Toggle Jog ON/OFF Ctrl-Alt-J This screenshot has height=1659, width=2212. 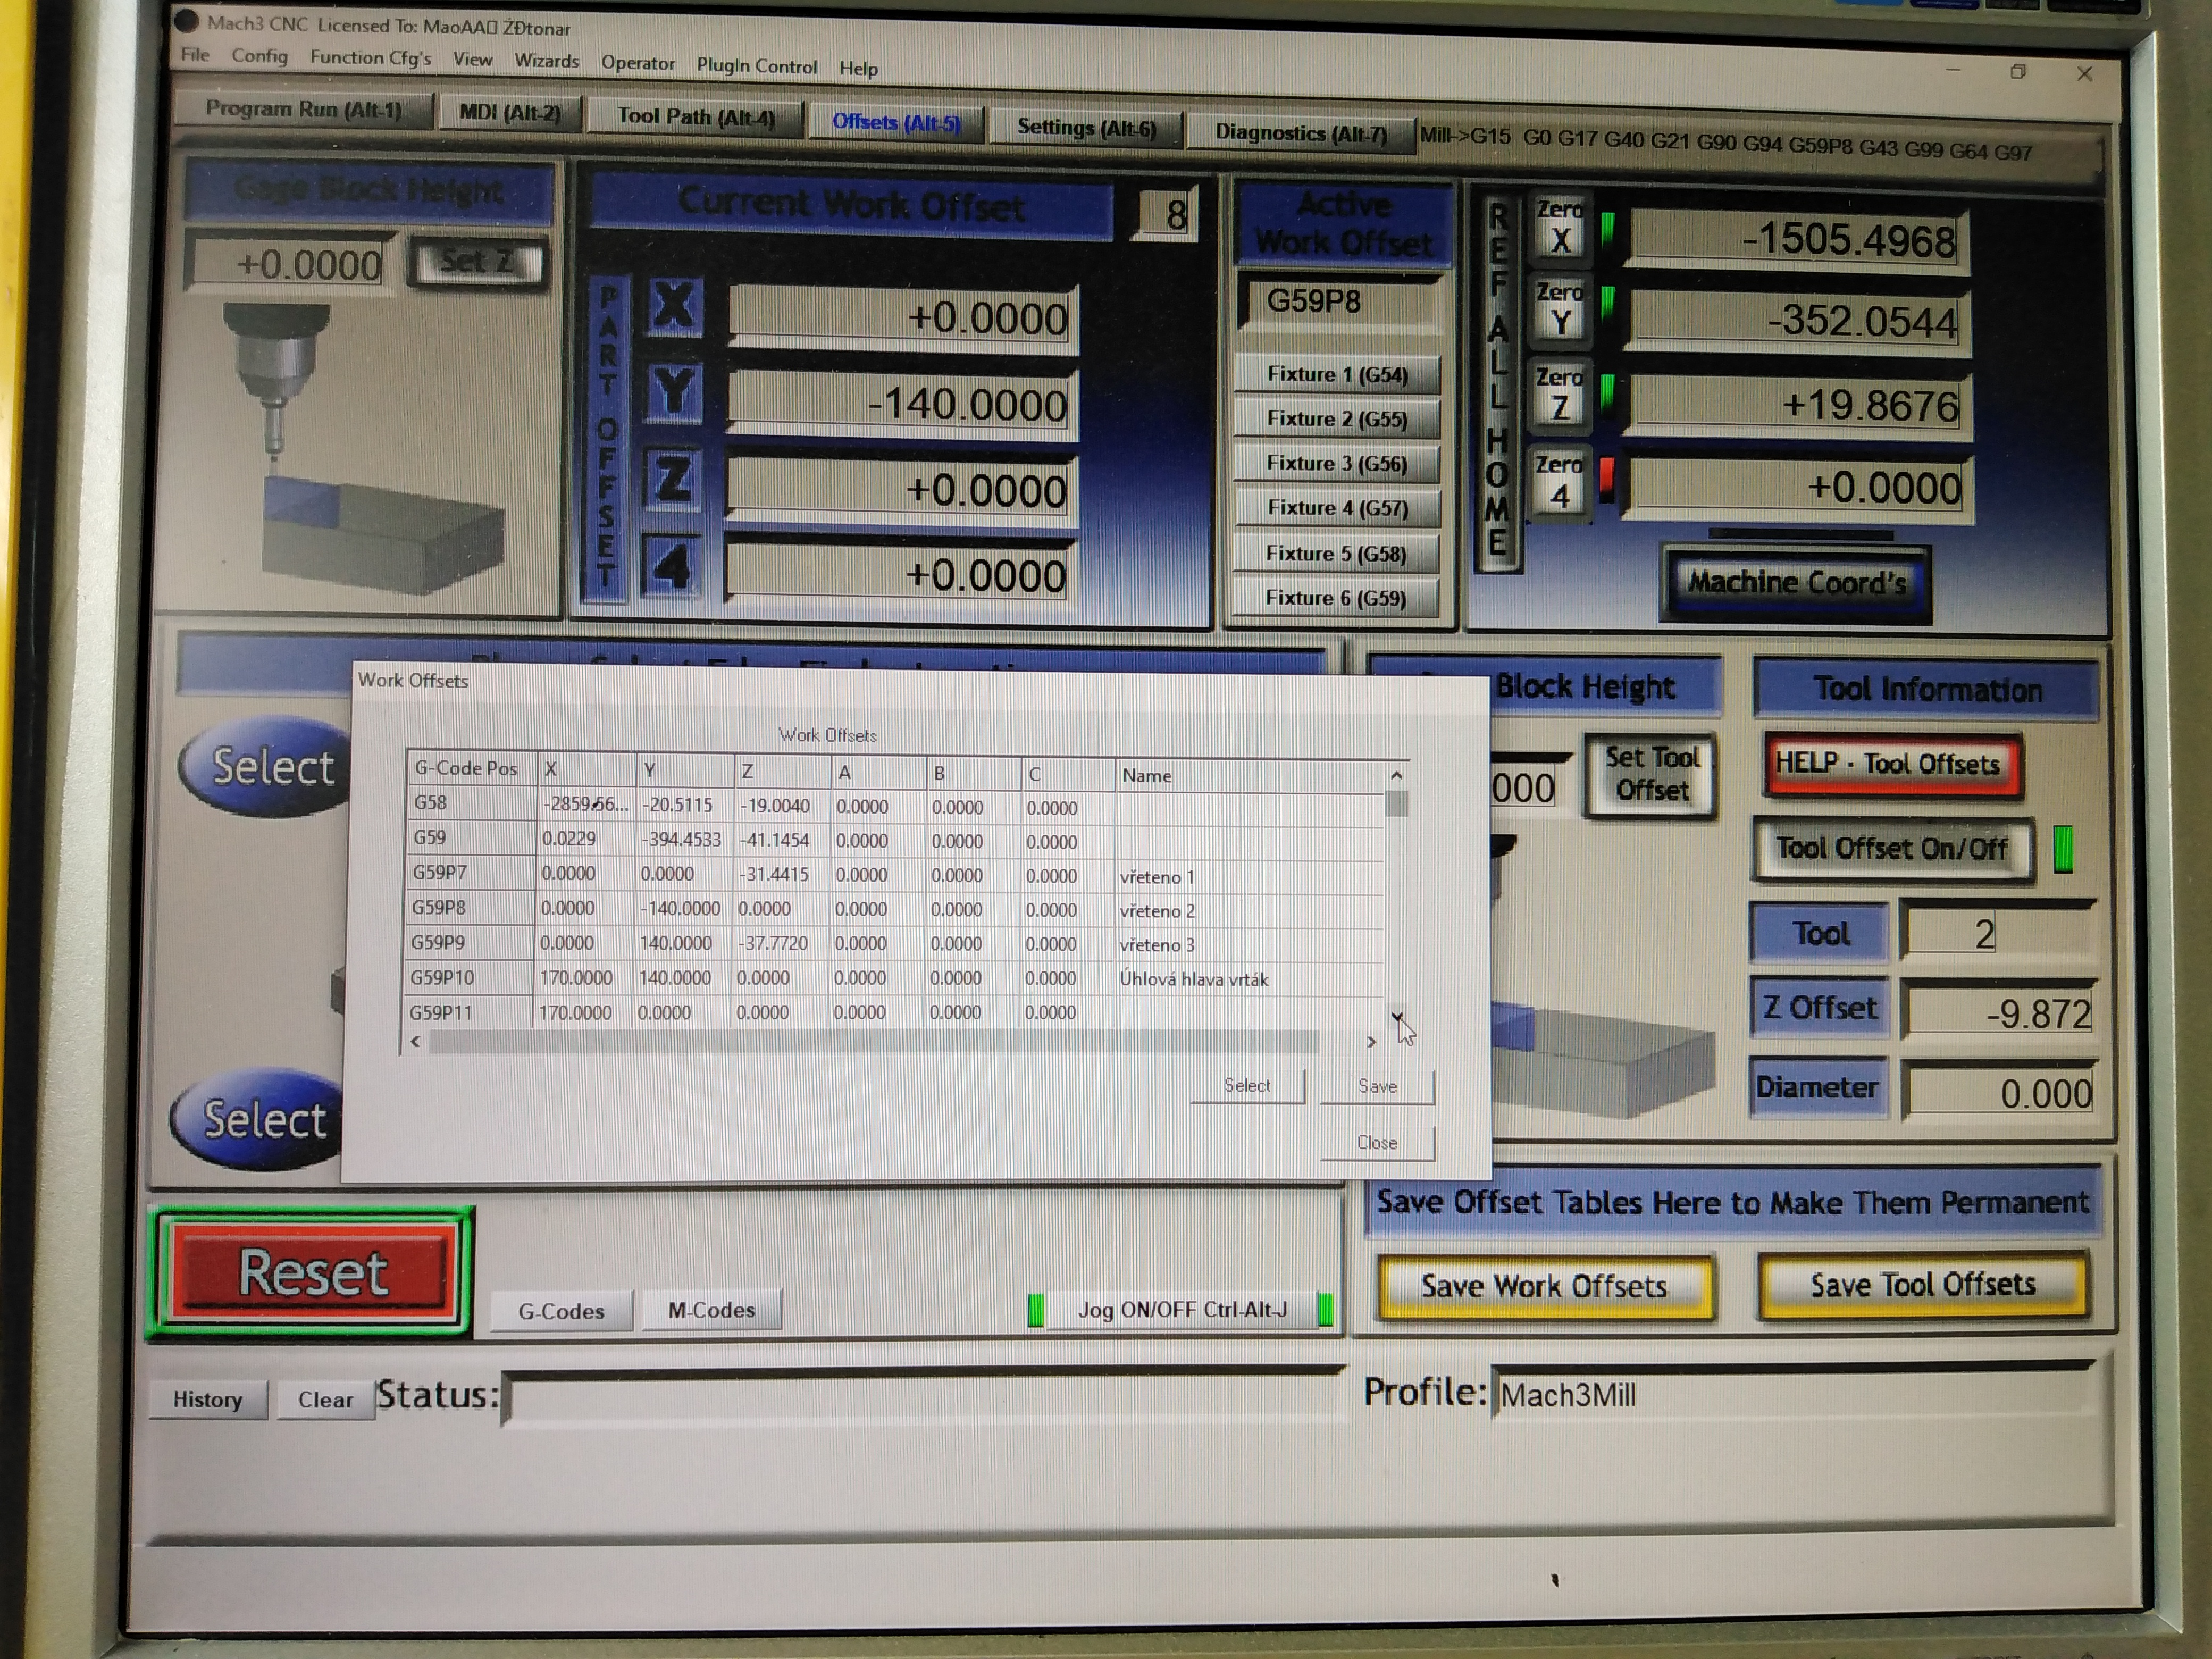pos(1181,1310)
